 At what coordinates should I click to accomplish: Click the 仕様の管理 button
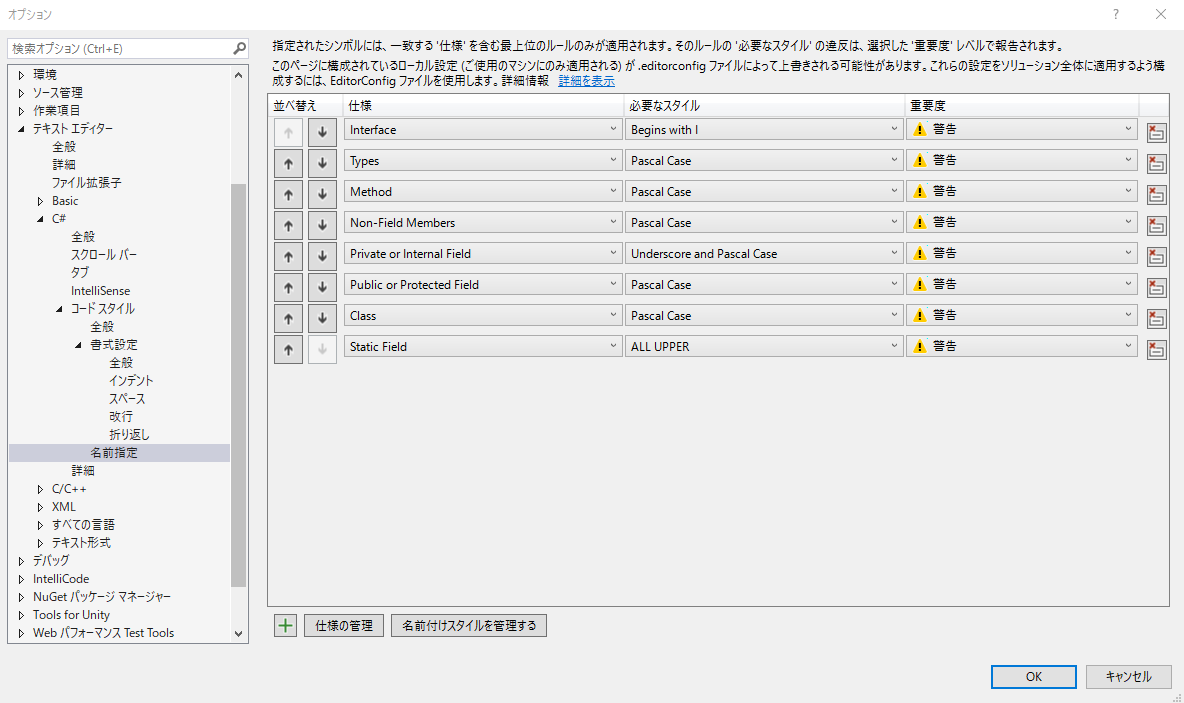[x=344, y=625]
